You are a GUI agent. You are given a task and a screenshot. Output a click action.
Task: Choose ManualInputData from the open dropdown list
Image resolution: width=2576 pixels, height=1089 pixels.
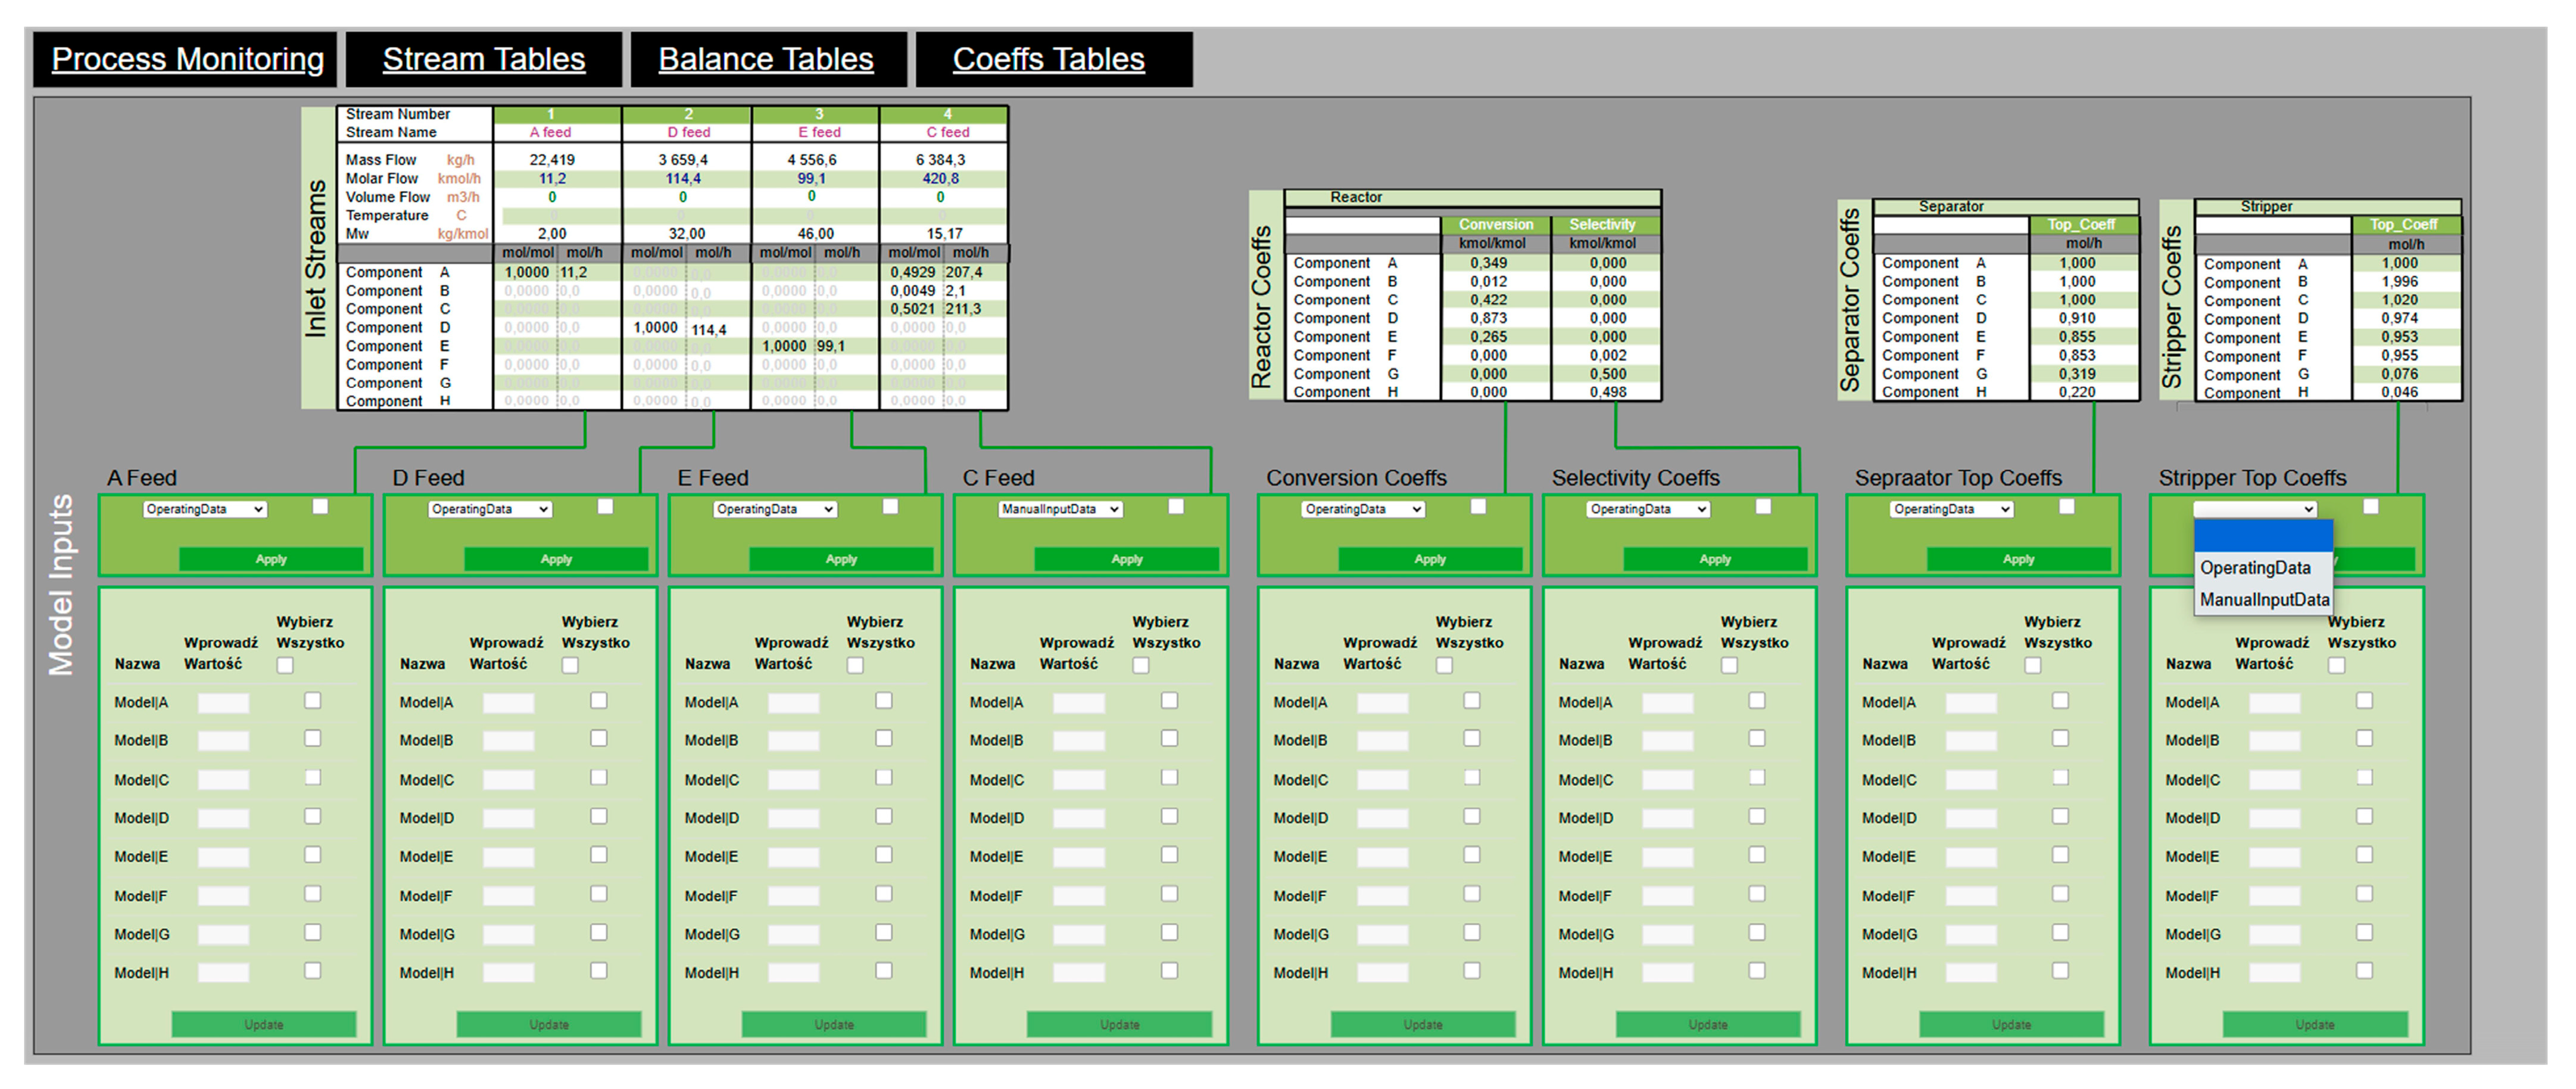(x=2263, y=599)
